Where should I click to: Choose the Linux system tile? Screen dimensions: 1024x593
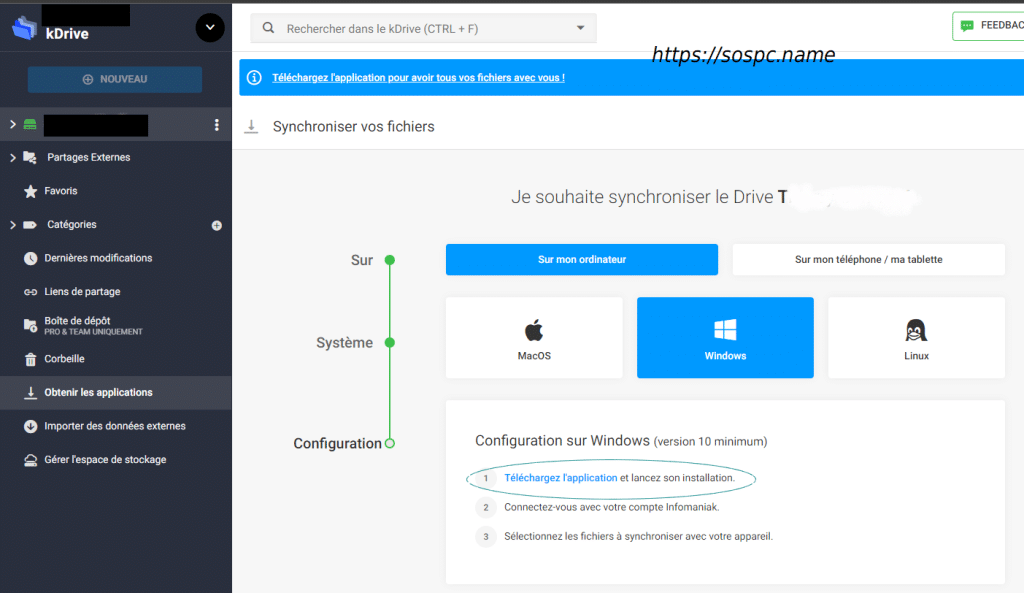tap(916, 338)
